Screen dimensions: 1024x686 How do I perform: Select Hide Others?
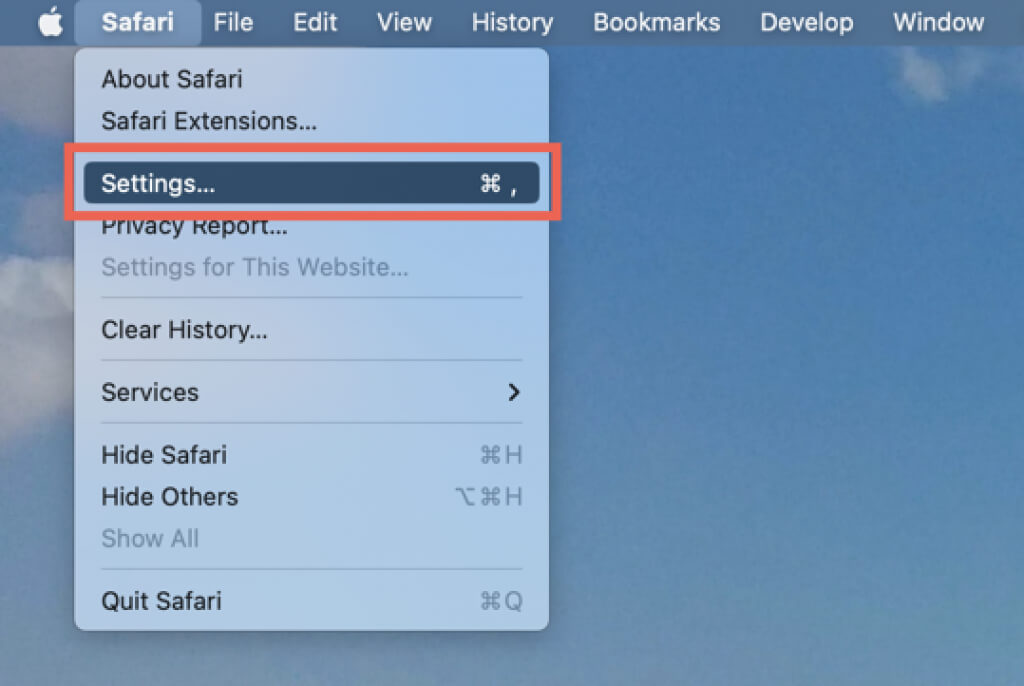312,497
